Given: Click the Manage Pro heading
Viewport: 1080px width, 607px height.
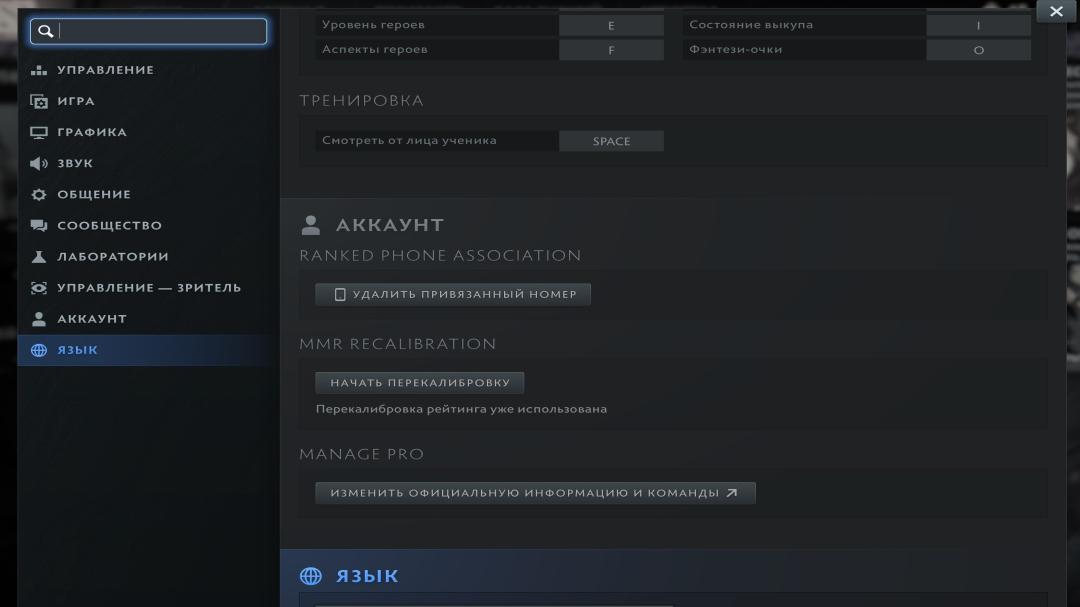Looking at the screenshot, I should pos(362,454).
